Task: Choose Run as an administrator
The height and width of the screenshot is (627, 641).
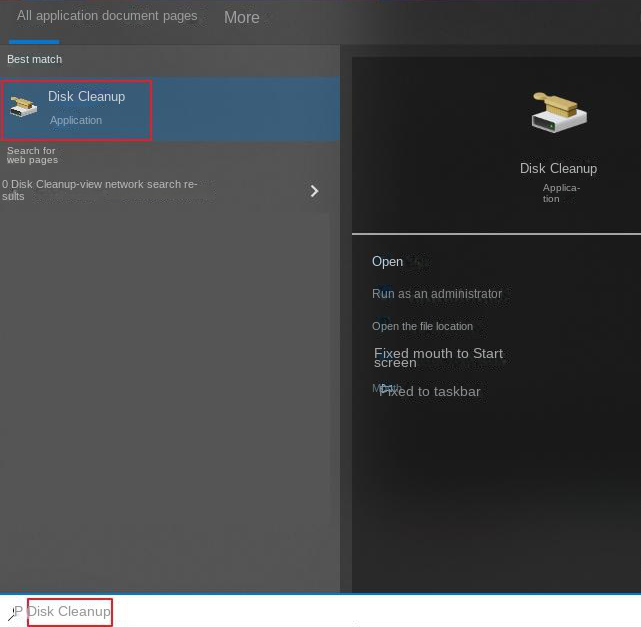Action: click(x=437, y=294)
